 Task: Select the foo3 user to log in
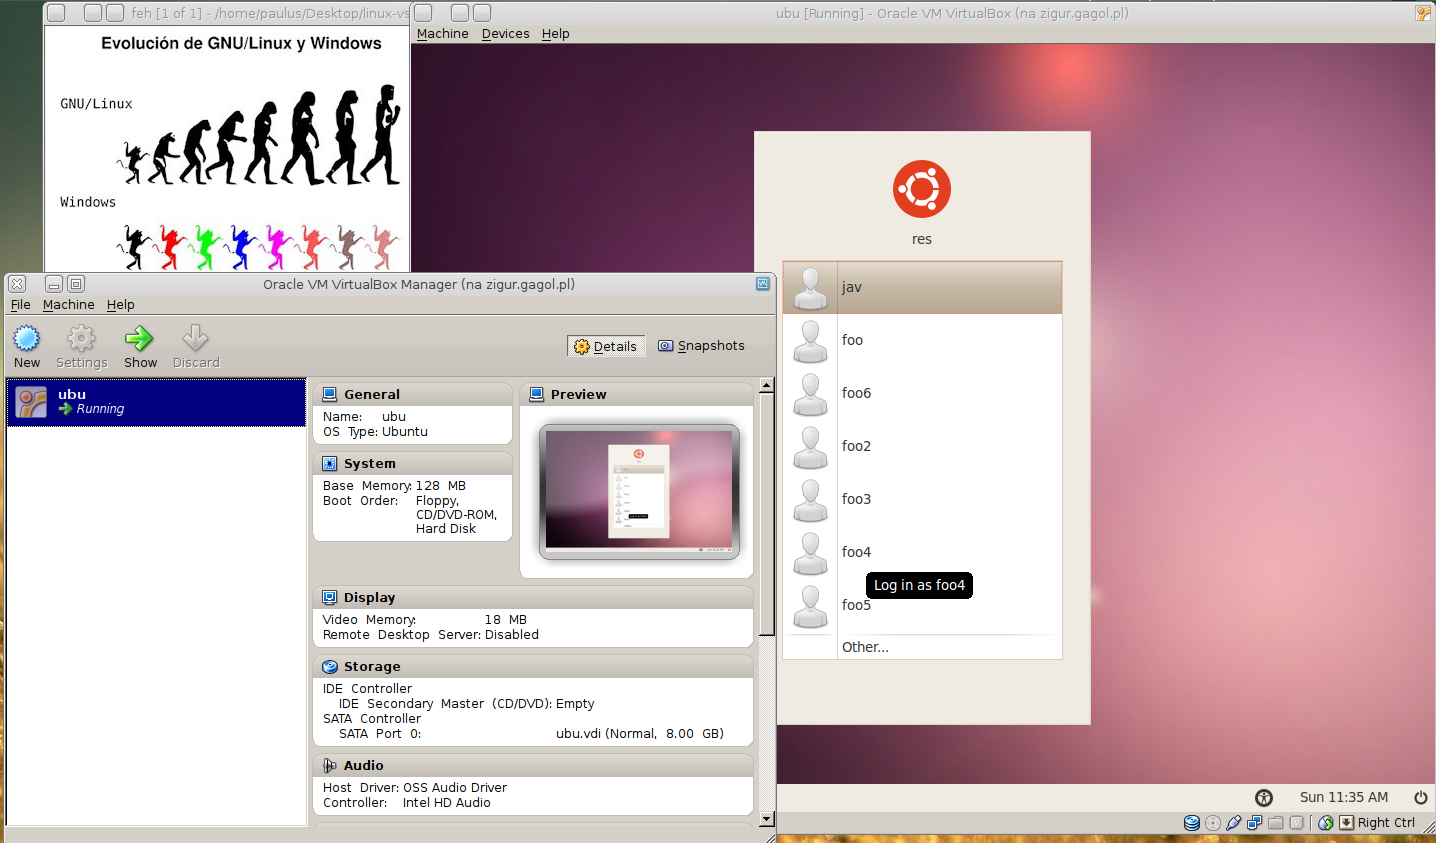click(856, 499)
